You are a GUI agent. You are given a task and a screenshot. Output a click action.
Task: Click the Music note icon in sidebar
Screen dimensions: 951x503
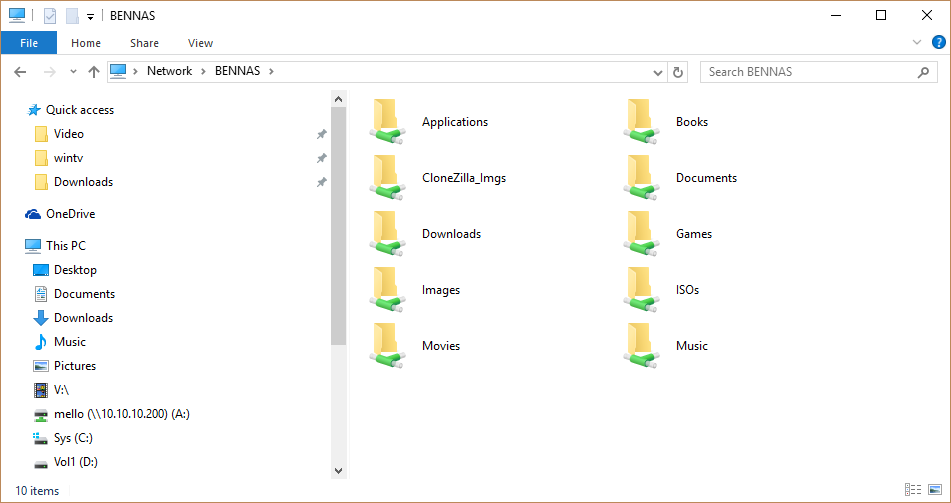point(41,342)
